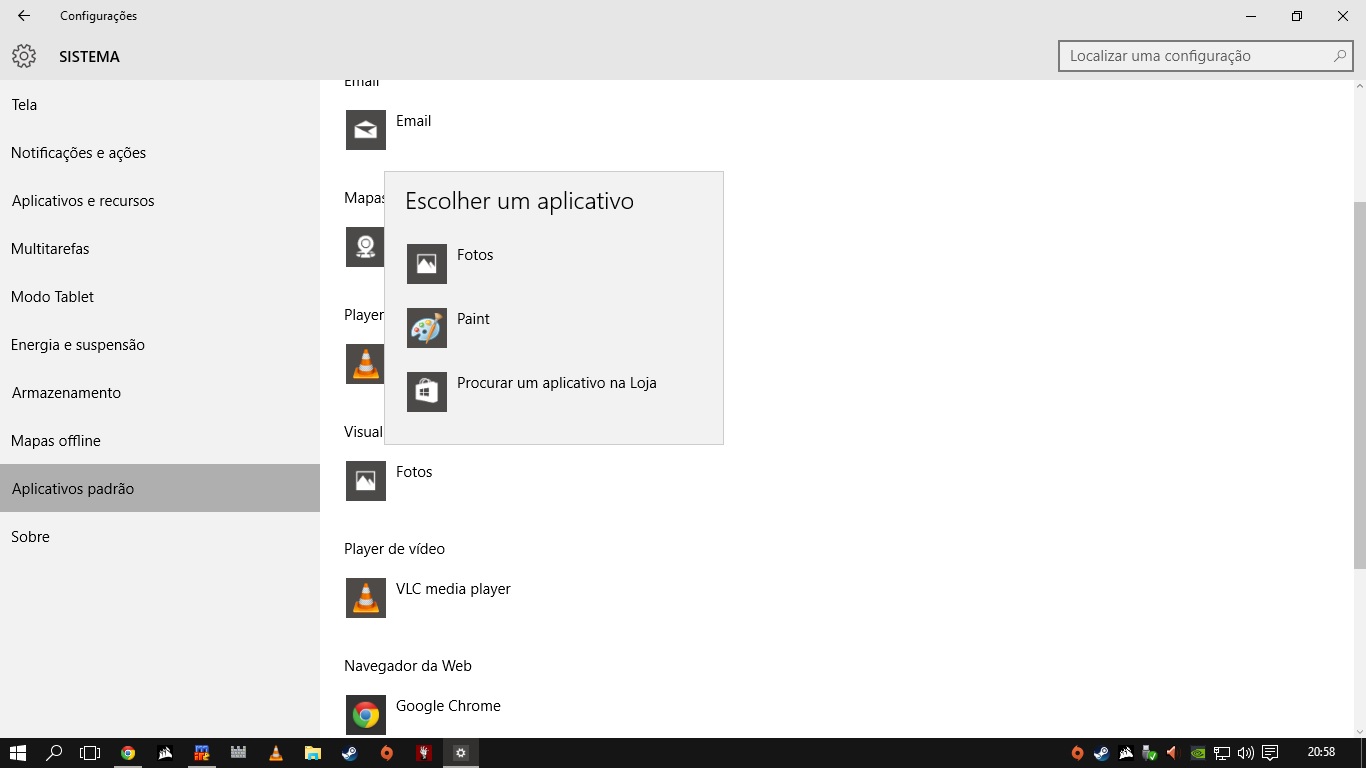Open Mapas offline section
Viewport: 1366px width, 768px height.
[x=160, y=441]
